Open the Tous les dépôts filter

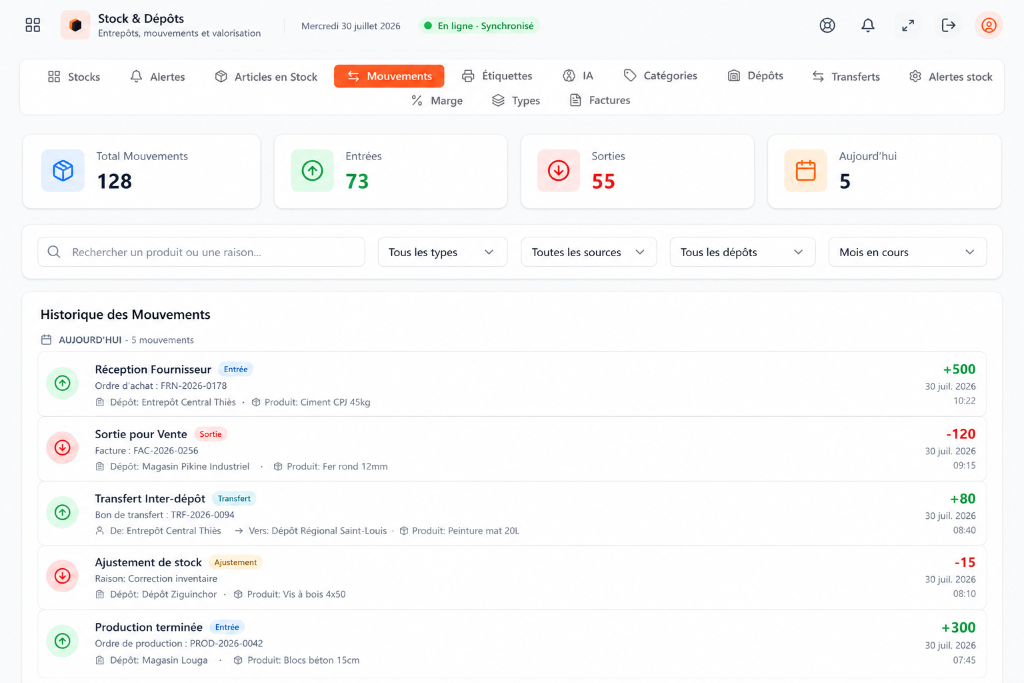tap(743, 252)
